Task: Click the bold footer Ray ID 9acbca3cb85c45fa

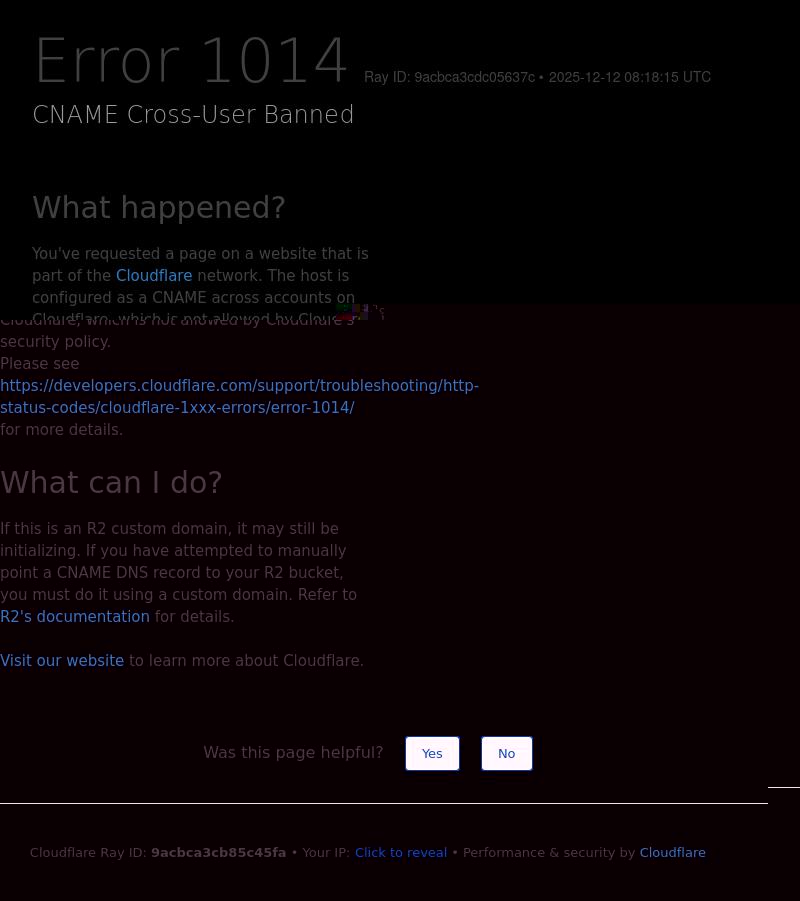Action: click(218, 853)
